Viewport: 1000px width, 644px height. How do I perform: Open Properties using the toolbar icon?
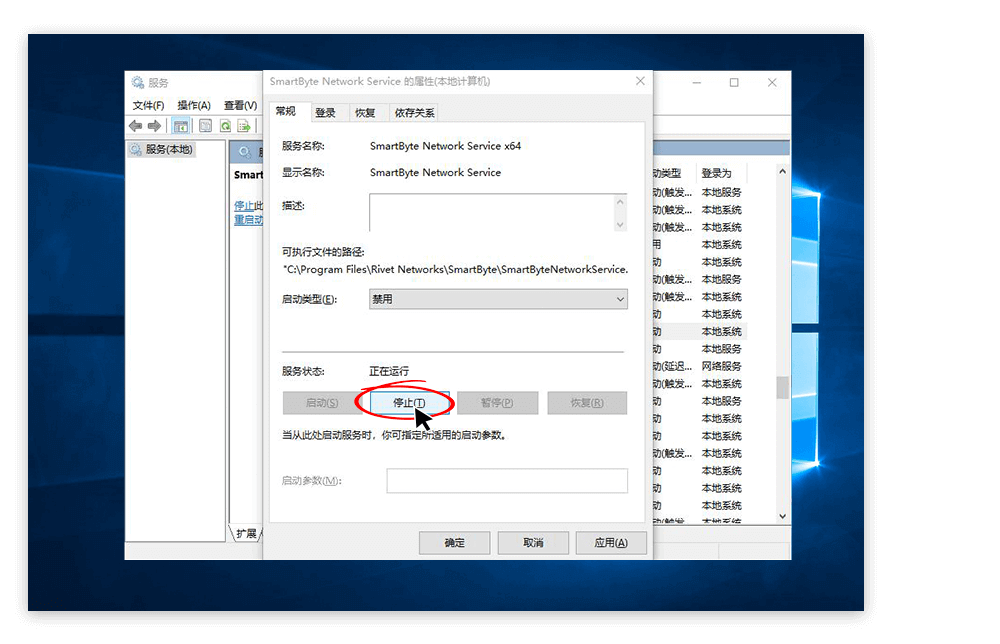[x=204, y=125]
